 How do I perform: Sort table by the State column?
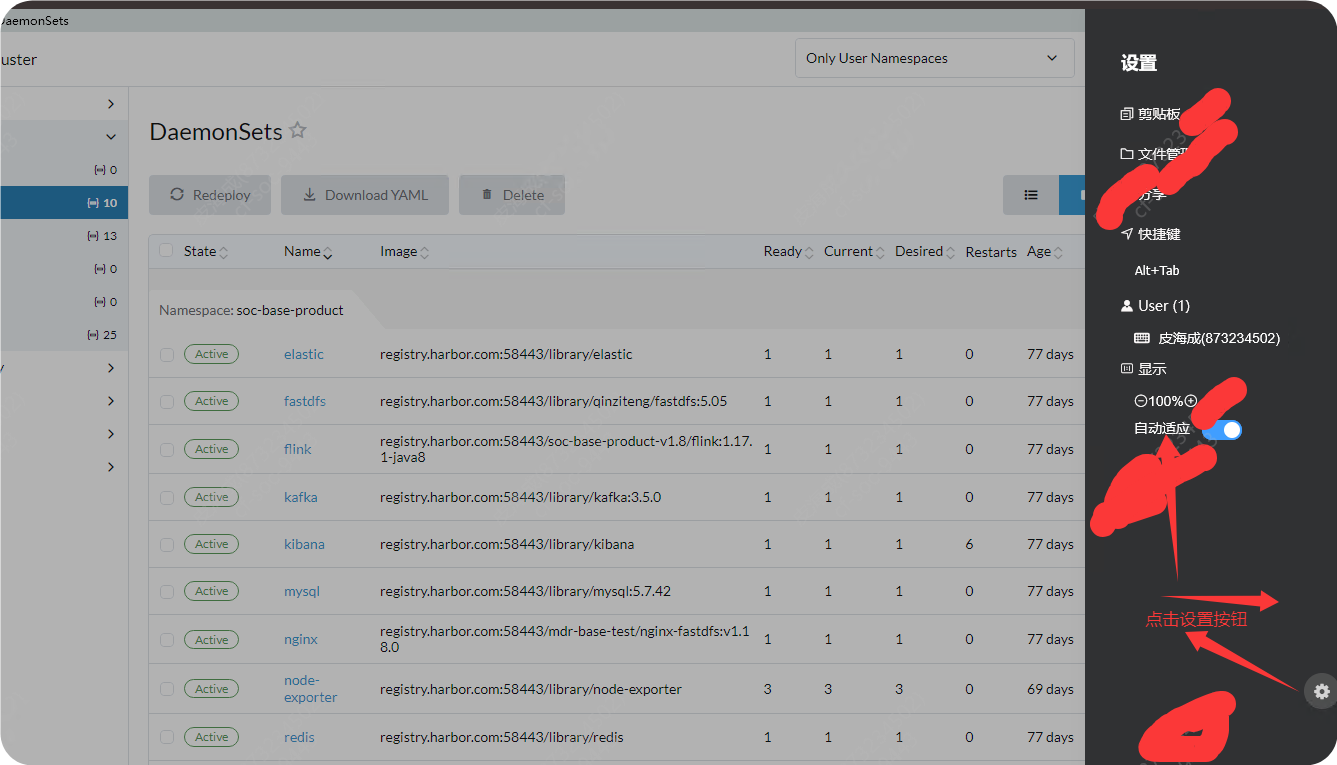(206, 252)
